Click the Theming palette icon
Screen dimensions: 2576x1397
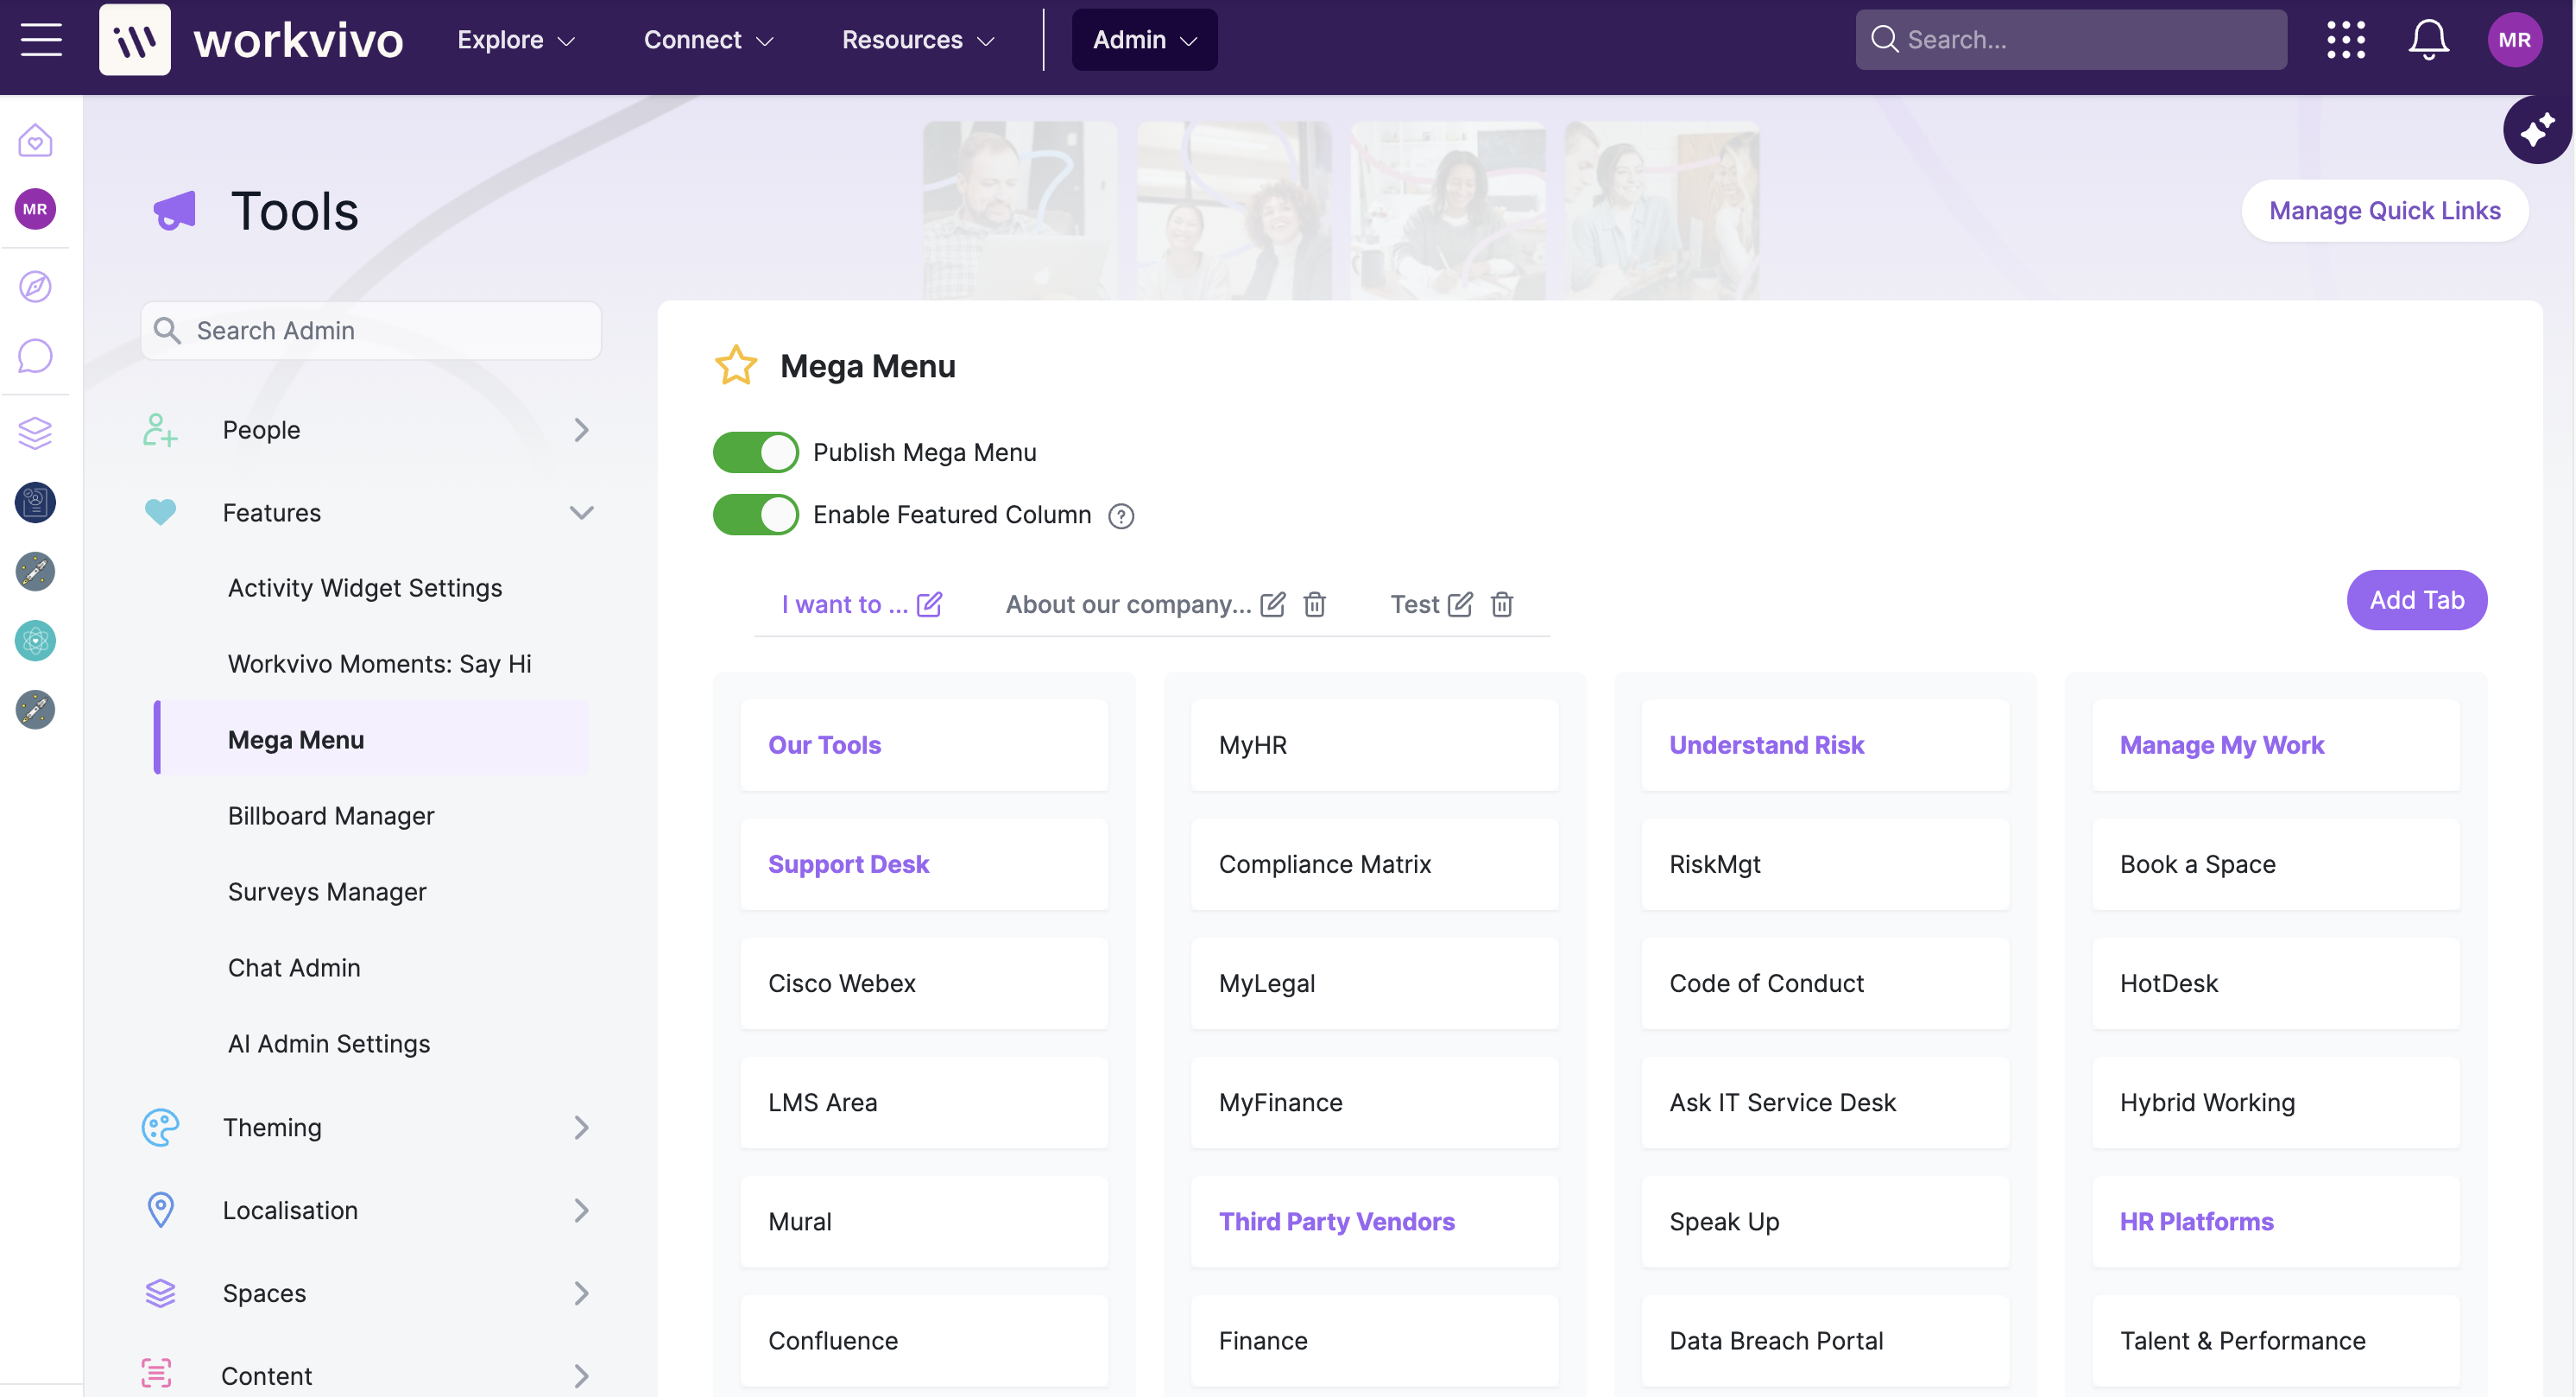[160, 1127]
